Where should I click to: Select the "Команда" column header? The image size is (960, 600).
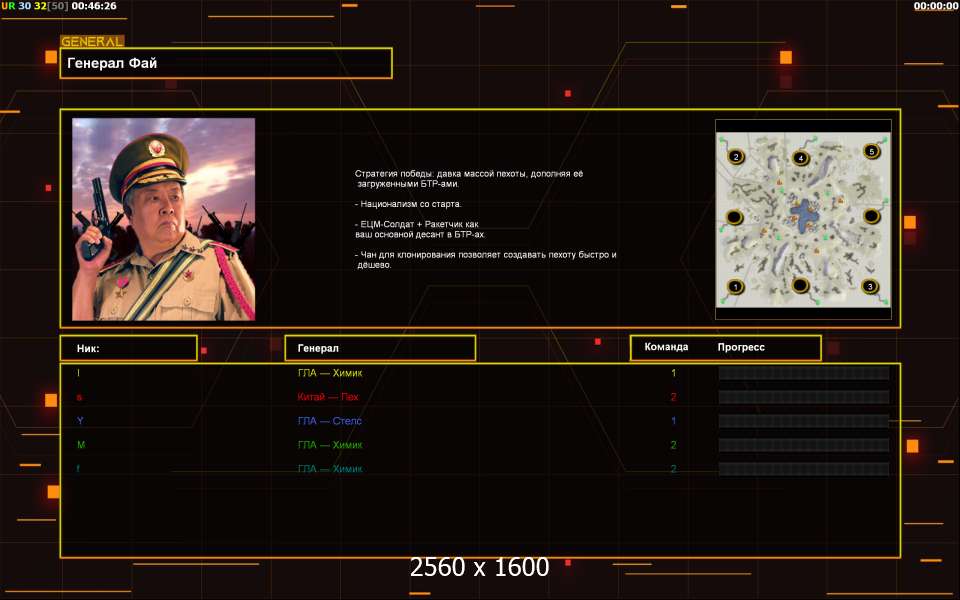point(666,347)
